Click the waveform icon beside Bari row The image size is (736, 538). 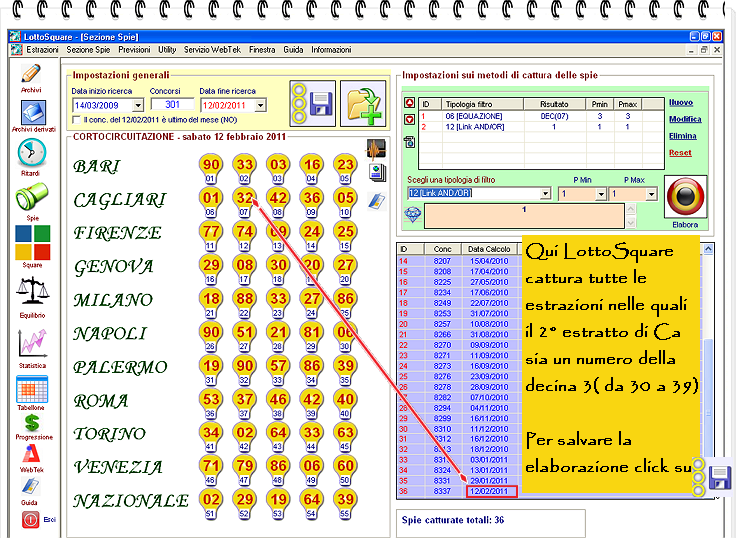click(x=376, y=149)
